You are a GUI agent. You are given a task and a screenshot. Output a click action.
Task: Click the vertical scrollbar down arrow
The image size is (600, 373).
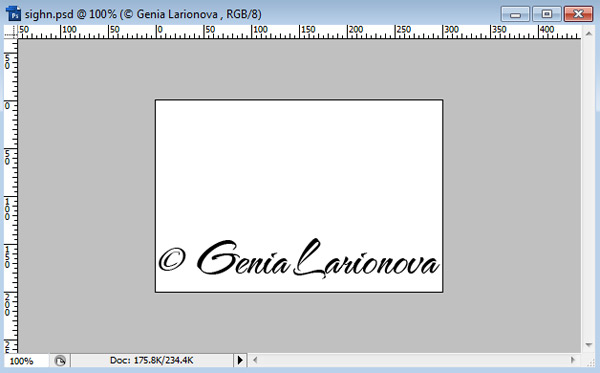pyautogui.click(x=589, y=345)
